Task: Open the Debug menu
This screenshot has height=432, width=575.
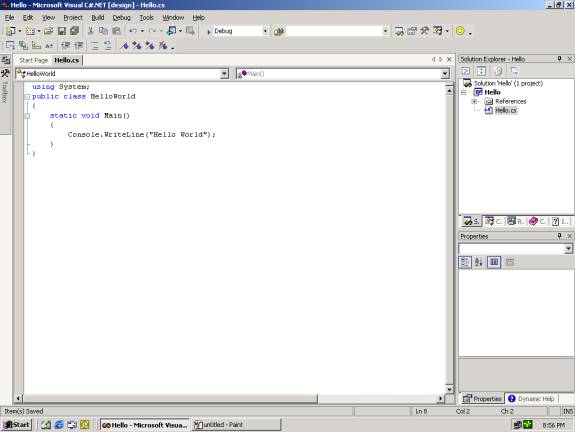Action: (121, 18)
